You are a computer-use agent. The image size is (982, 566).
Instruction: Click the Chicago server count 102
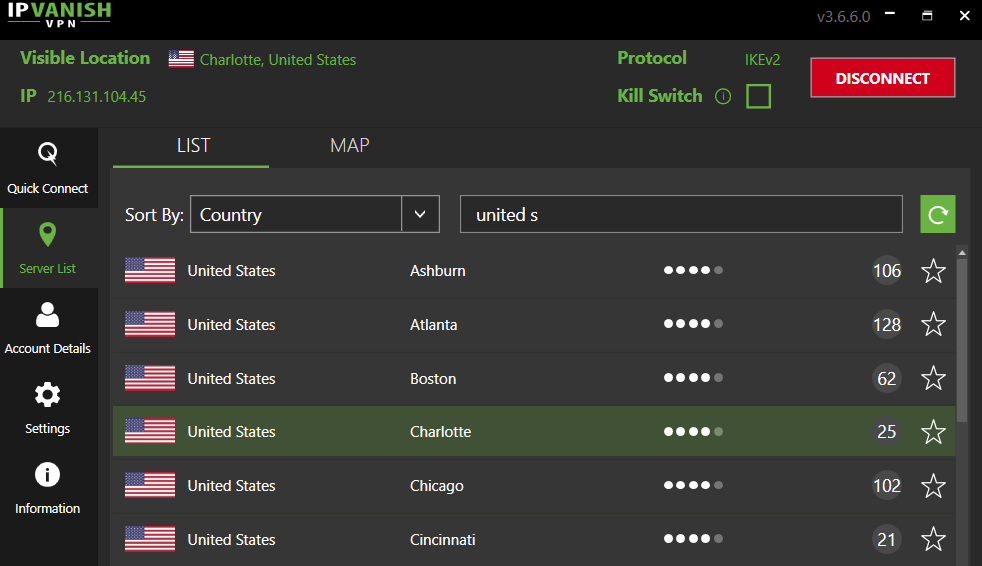tap(887, 485)
